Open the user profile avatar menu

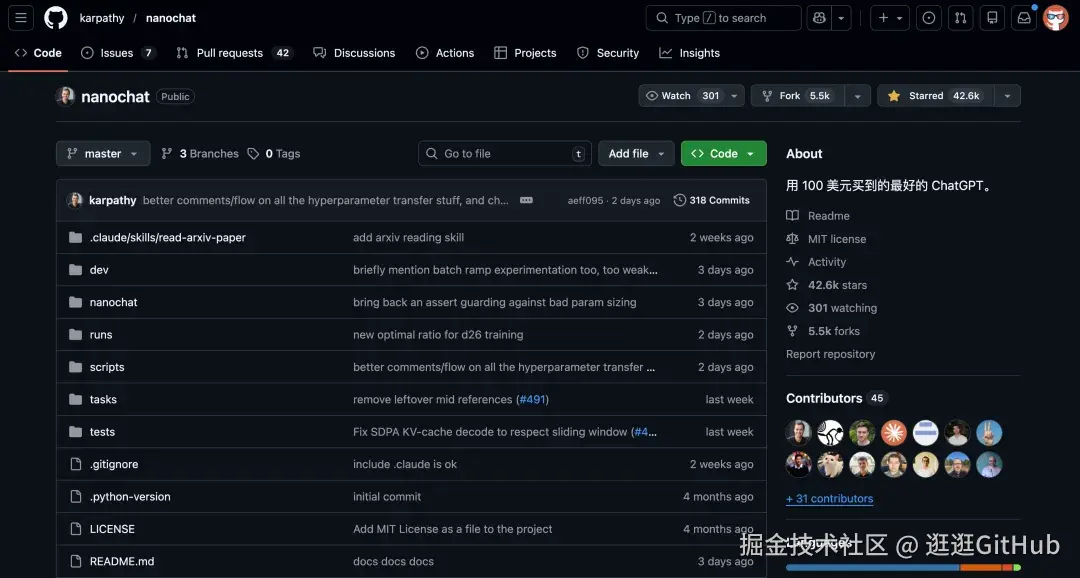tap(1055, 18)
